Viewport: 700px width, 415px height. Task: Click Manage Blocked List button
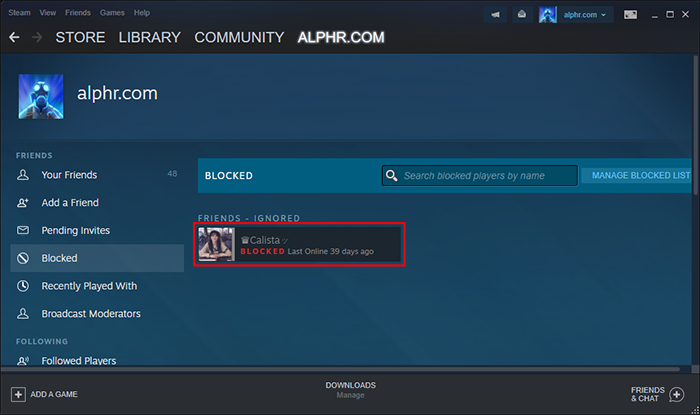[637, 175]
